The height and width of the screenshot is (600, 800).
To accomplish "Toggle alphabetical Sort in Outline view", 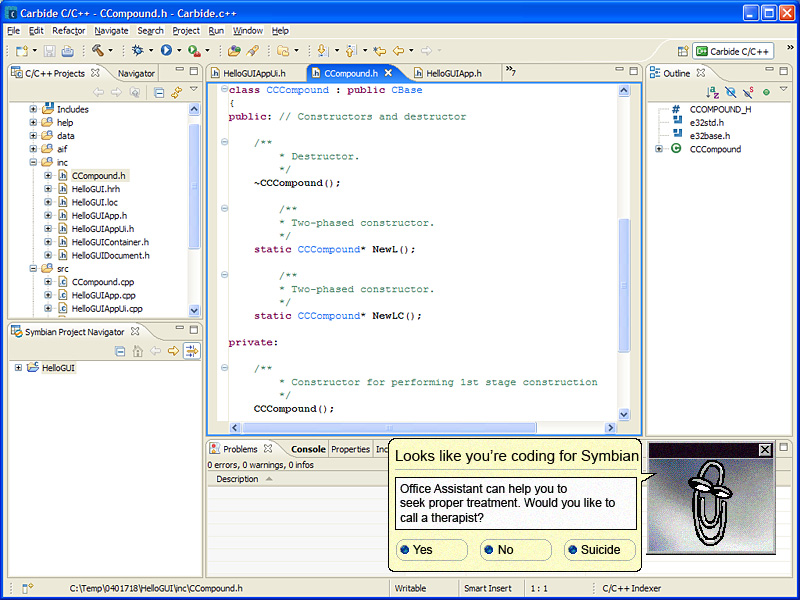I will pos(713,92).
